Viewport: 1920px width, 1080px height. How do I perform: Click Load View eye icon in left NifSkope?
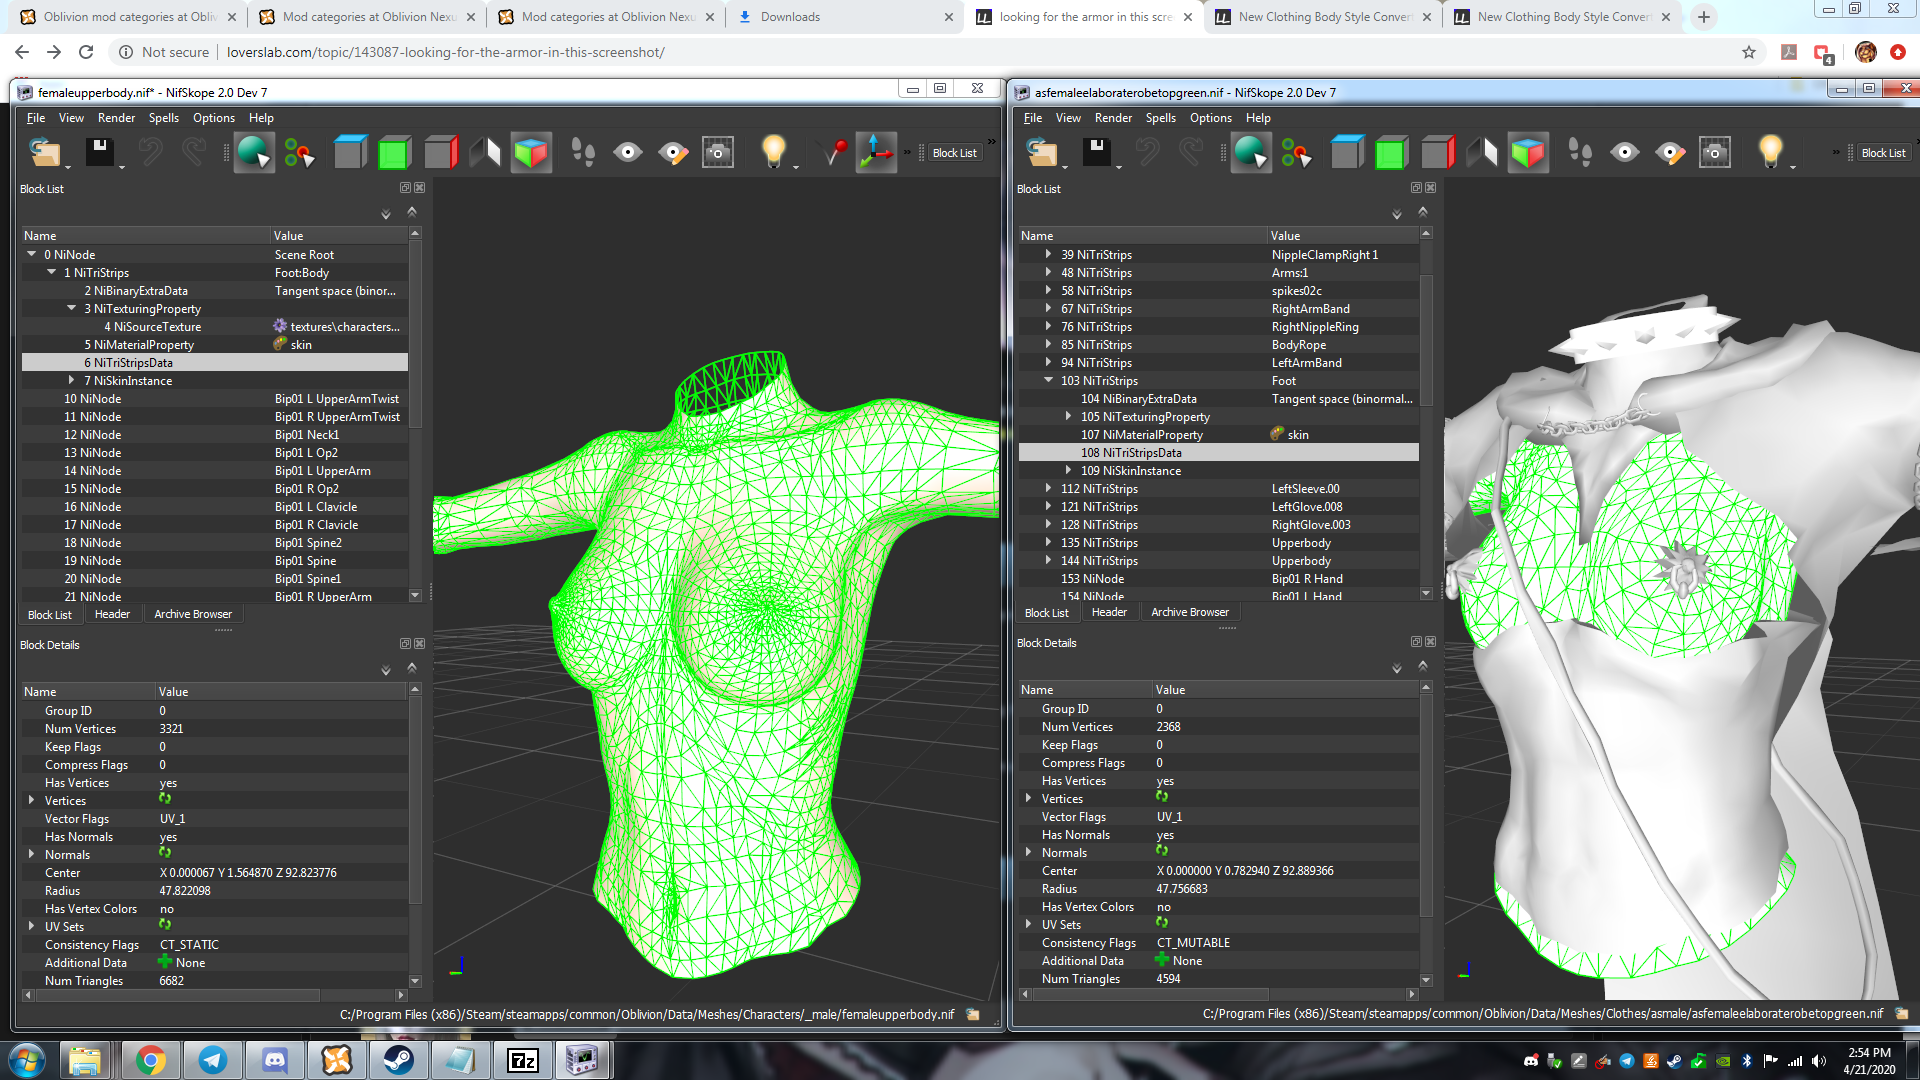[x=628, y=153]
